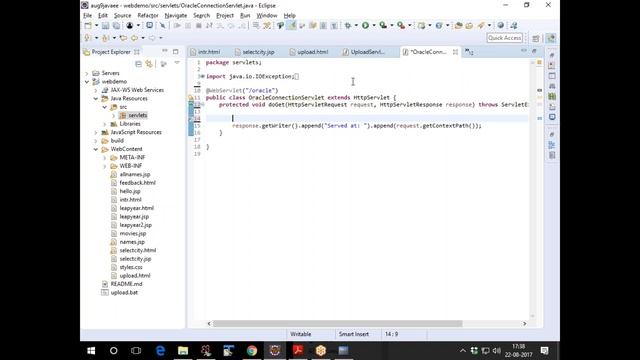Viewport: 640px width, 360px height.
Task: Open the Project Explorer View Menu
Action: click(x=177, y=63)
